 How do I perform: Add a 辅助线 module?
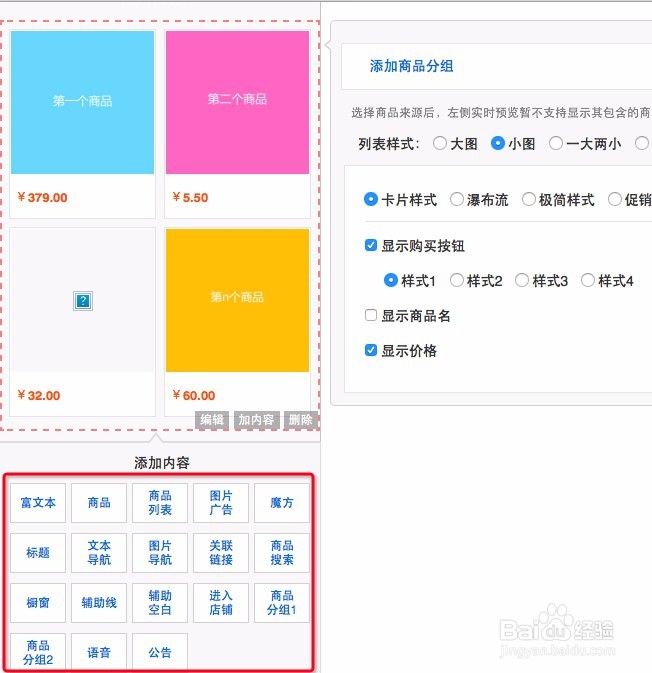point(99,603)
